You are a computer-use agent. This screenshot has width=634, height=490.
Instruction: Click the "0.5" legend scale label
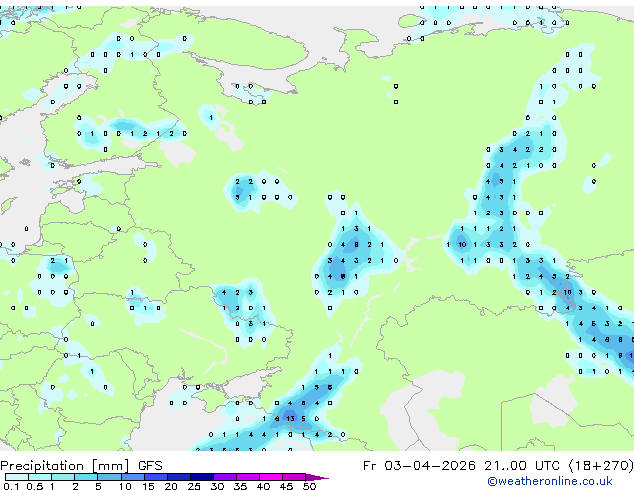click(35, 486)
